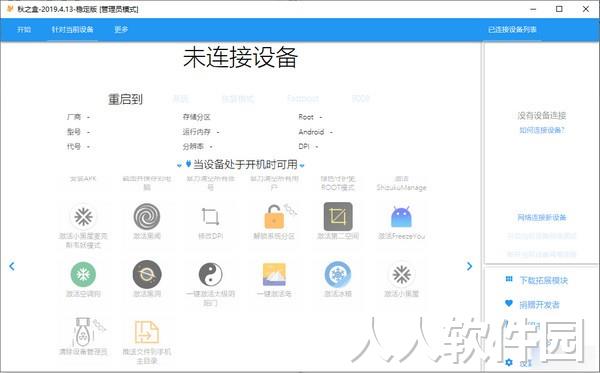
Task: Switch to the 针对当前设备 tab
Action: 73,29
